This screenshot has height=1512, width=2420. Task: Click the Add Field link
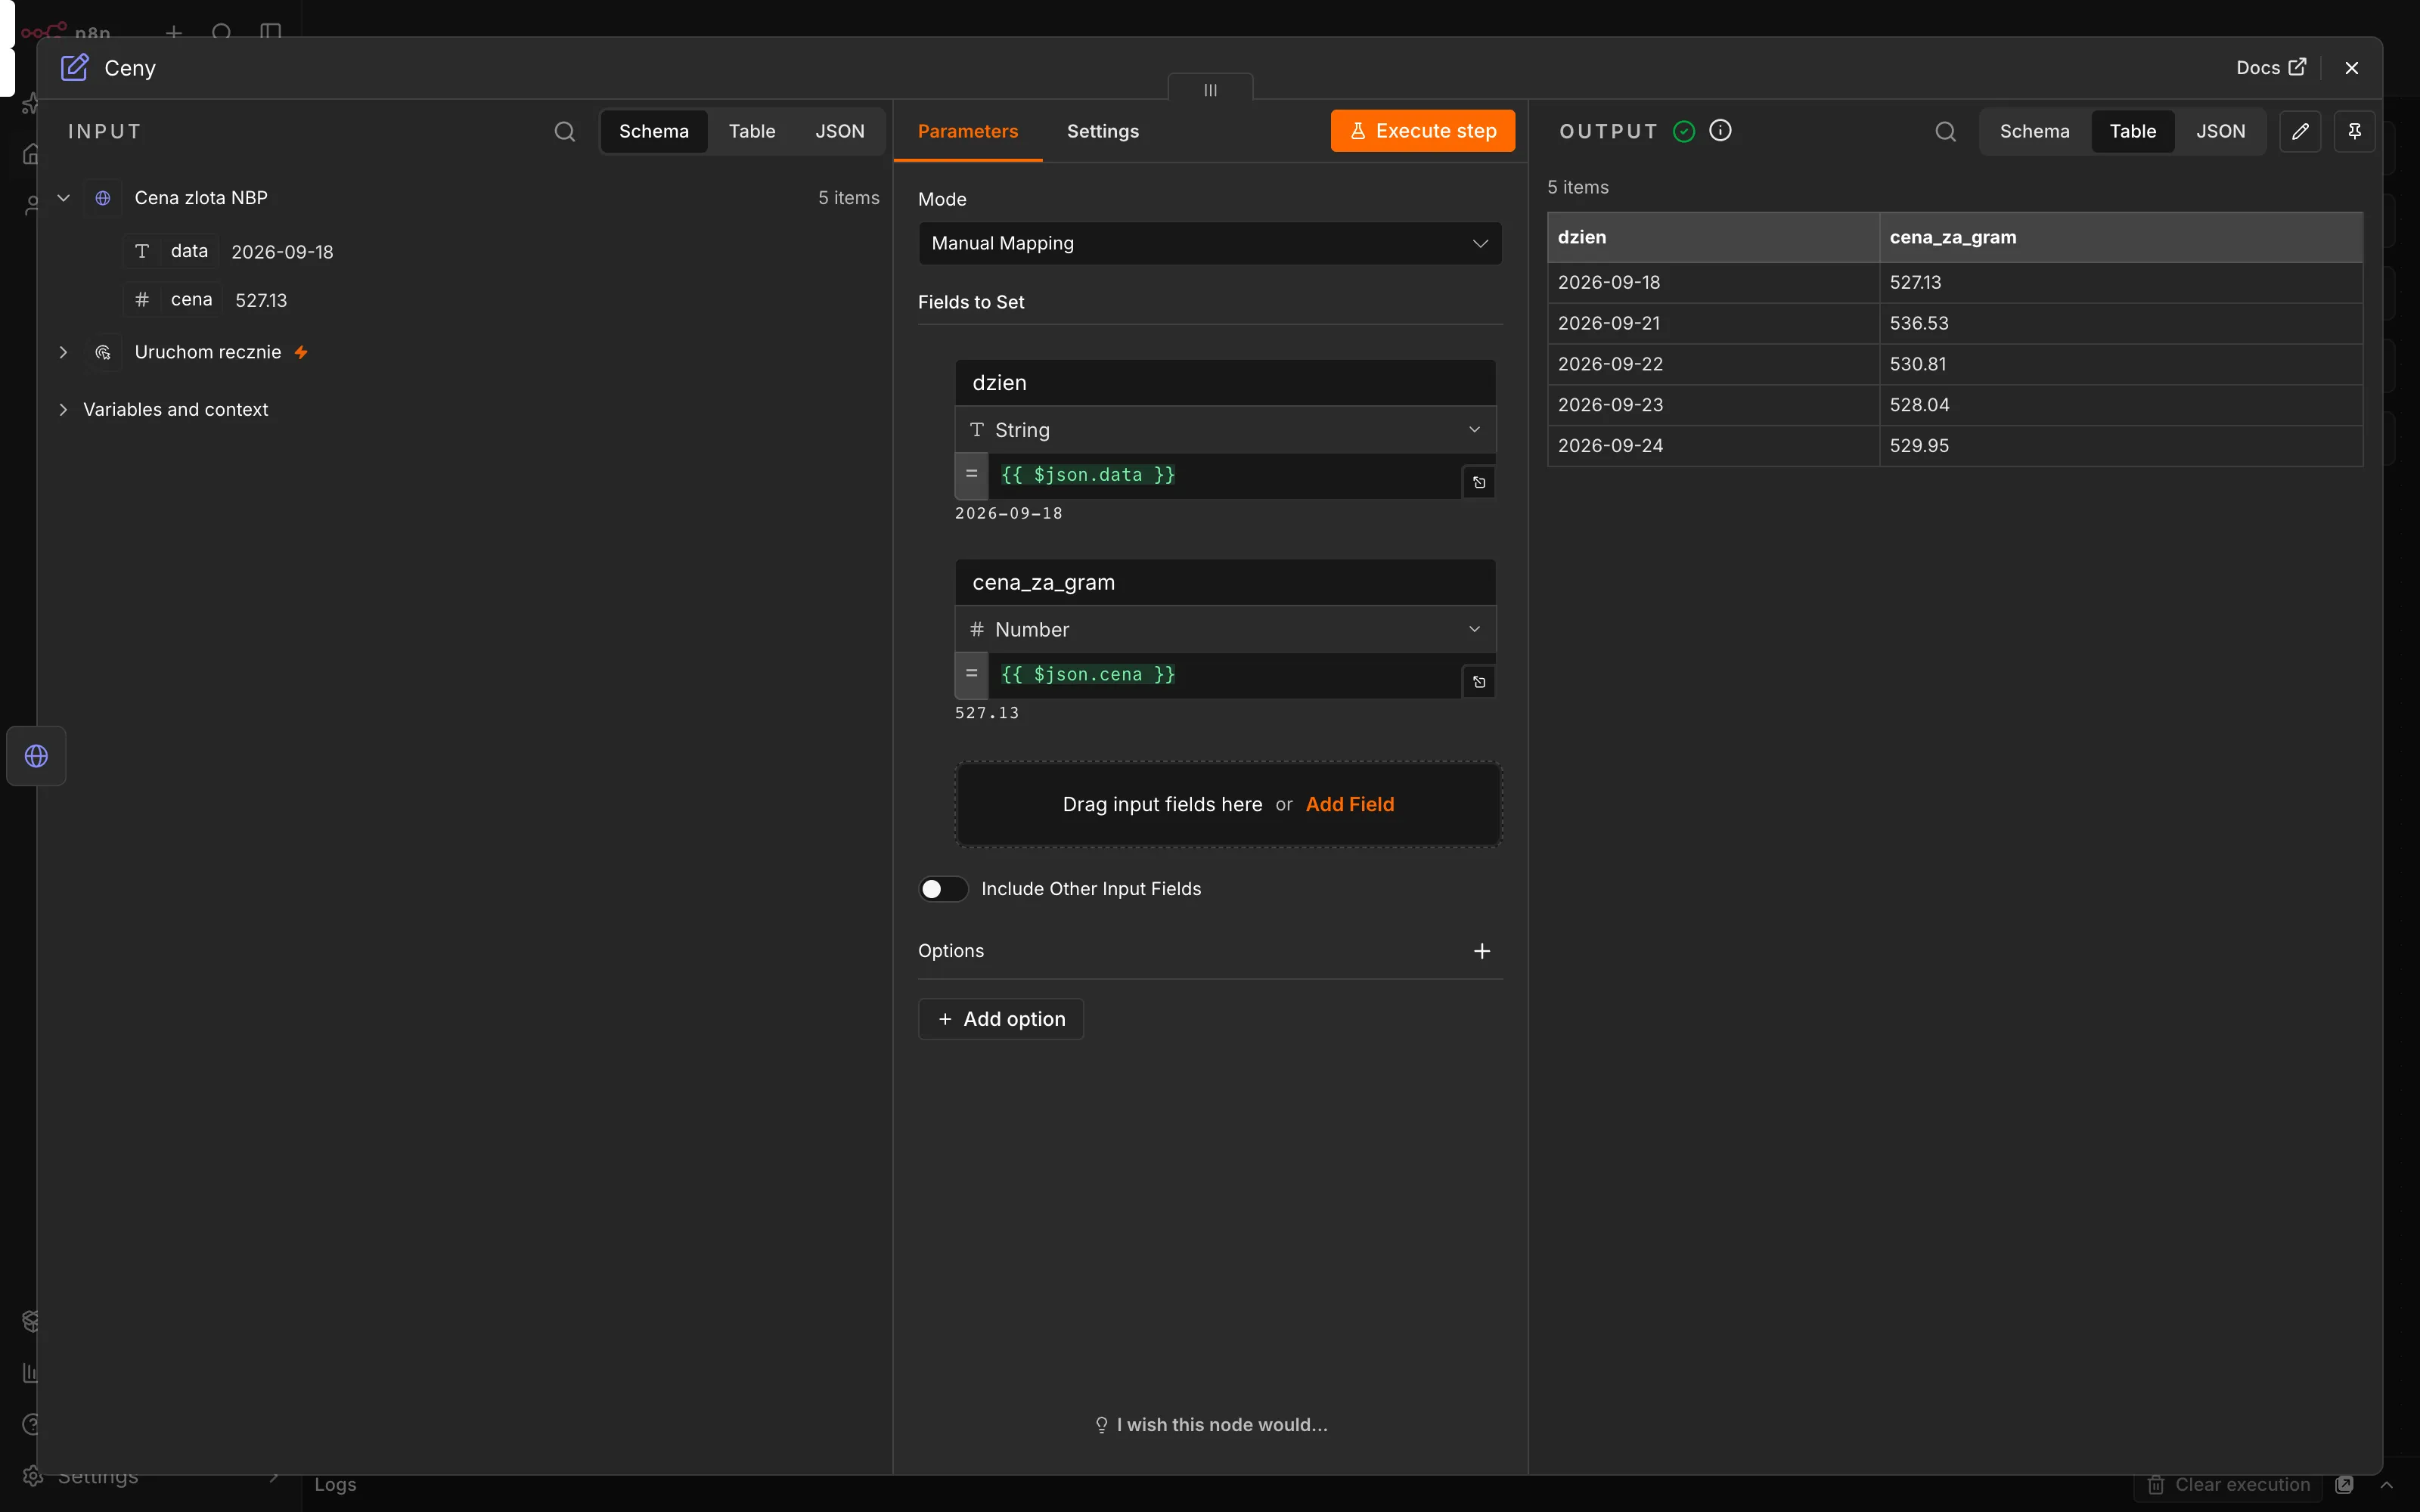(1349, 804)
